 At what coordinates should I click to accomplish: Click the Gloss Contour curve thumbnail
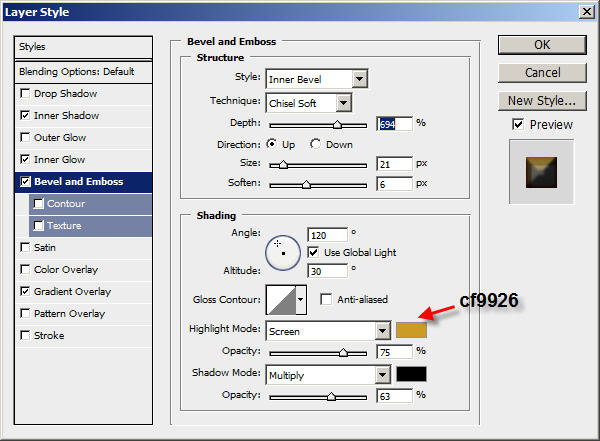[x=281, y=300]
